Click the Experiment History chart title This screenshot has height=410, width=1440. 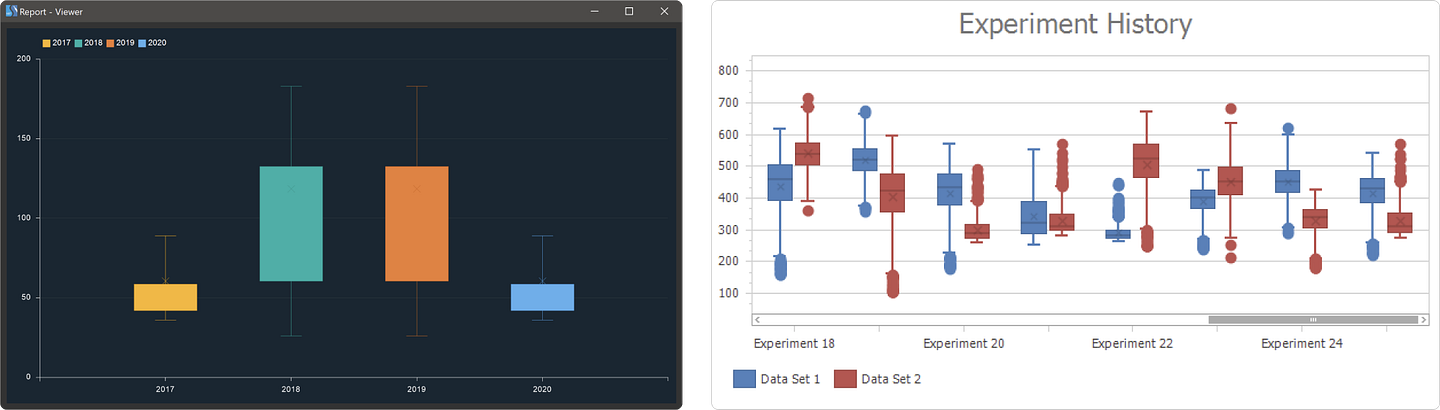[1075, 24]
